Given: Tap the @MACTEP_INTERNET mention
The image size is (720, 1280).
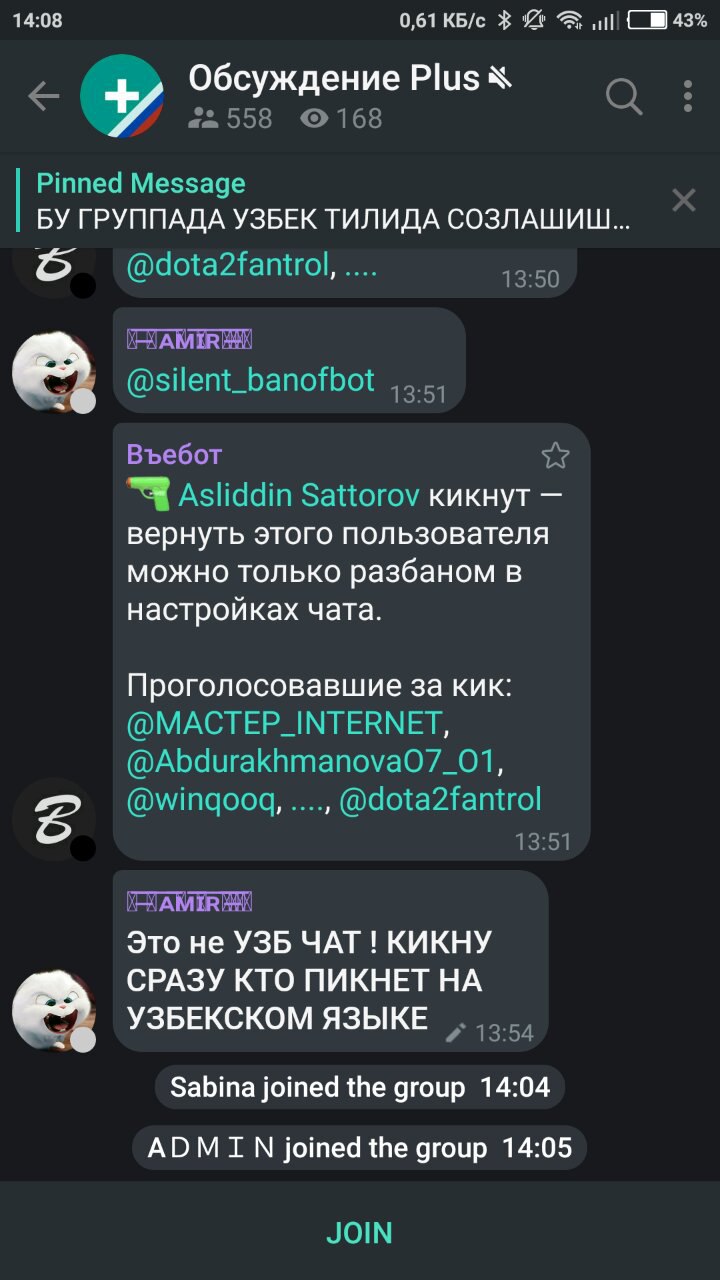Looking at the screenshot, I should coord(284,723).
